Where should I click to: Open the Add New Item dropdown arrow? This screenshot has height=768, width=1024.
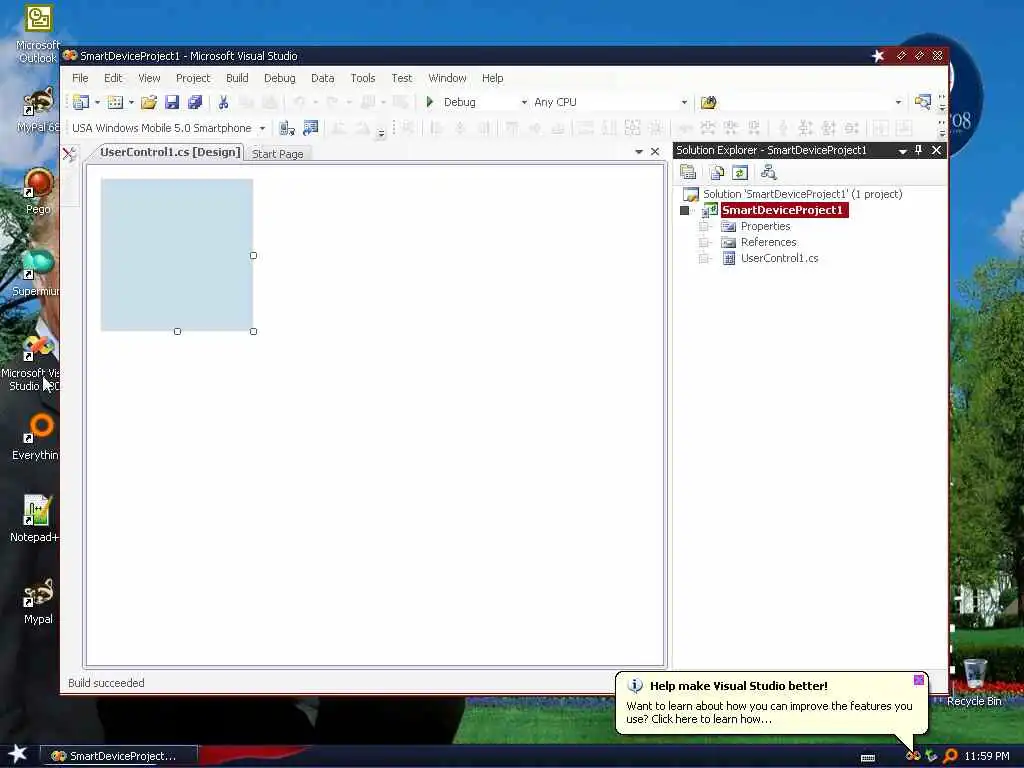click(x=131, y=102)
